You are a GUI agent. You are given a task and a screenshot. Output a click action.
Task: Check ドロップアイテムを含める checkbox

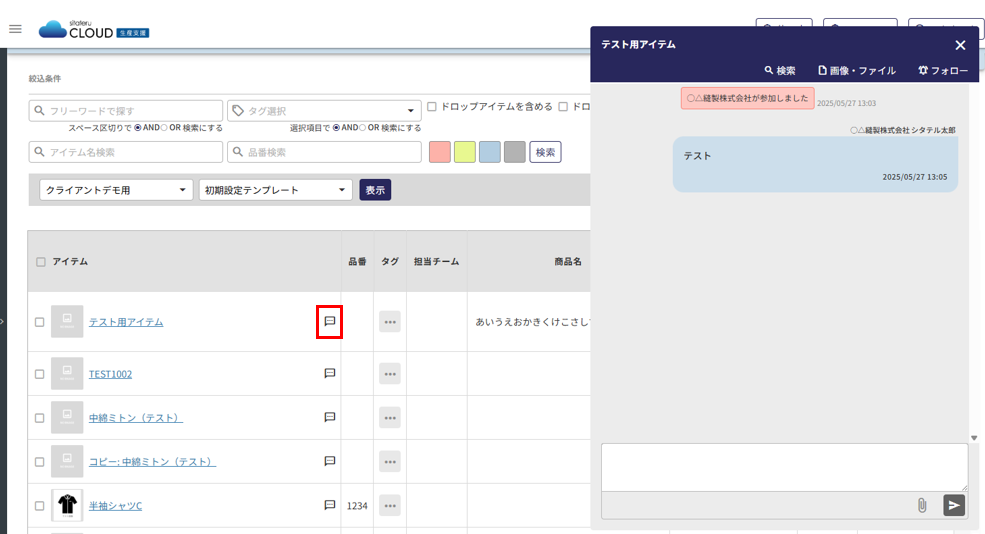tap(432, 107)
